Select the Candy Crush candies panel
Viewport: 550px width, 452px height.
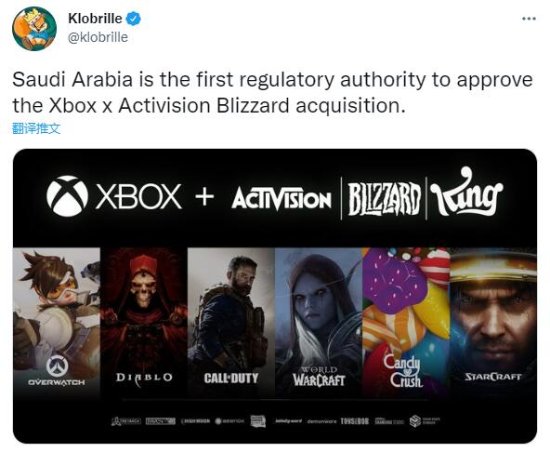coord(406,322)
